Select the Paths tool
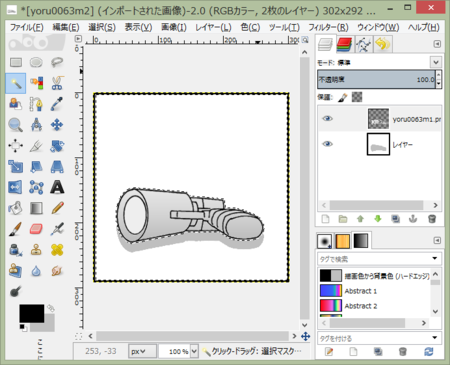The image size is (450, 365). [x=36, y=104]
